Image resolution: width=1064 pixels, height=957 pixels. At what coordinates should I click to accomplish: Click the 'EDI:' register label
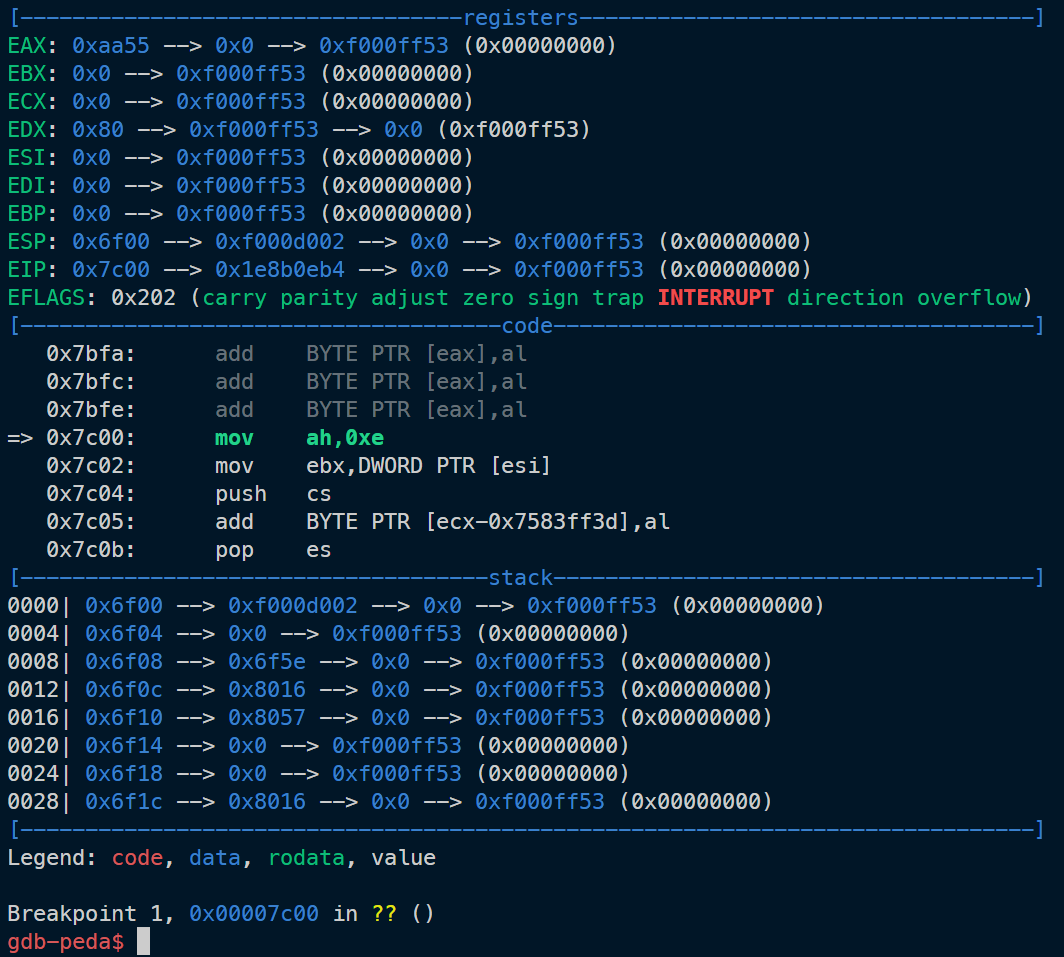pos(33,185)
